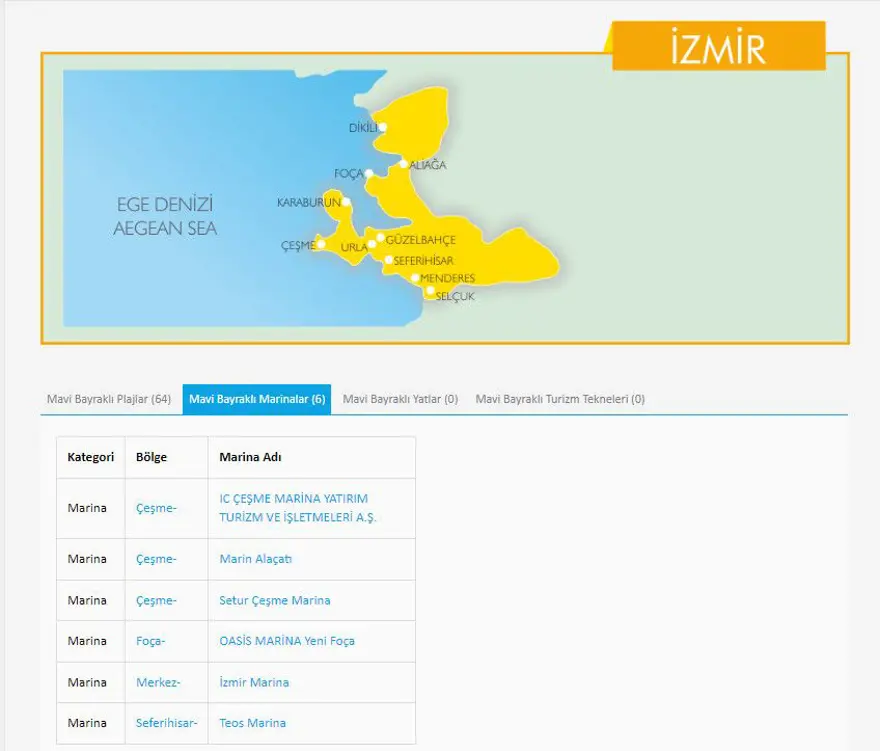
Task: Click the Çeşme map marker dot
Action: (x=321, y=245)
